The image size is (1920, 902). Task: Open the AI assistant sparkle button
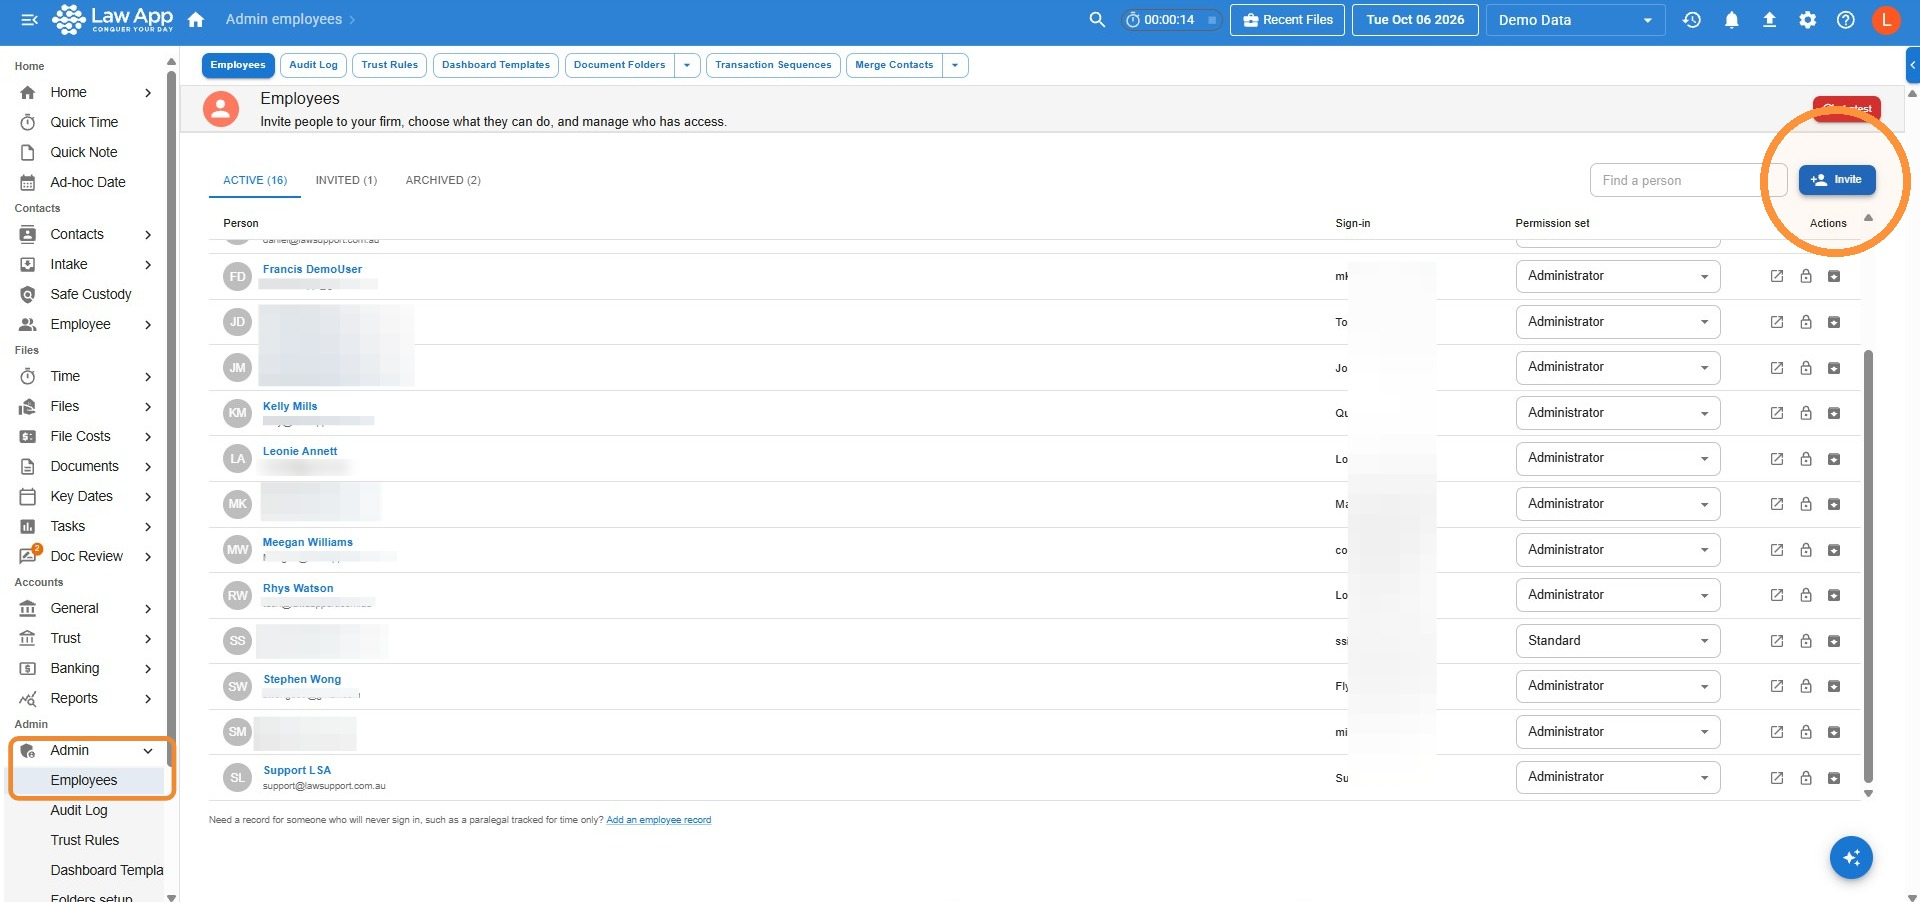pyautogui.click(x=1851, y=858)
